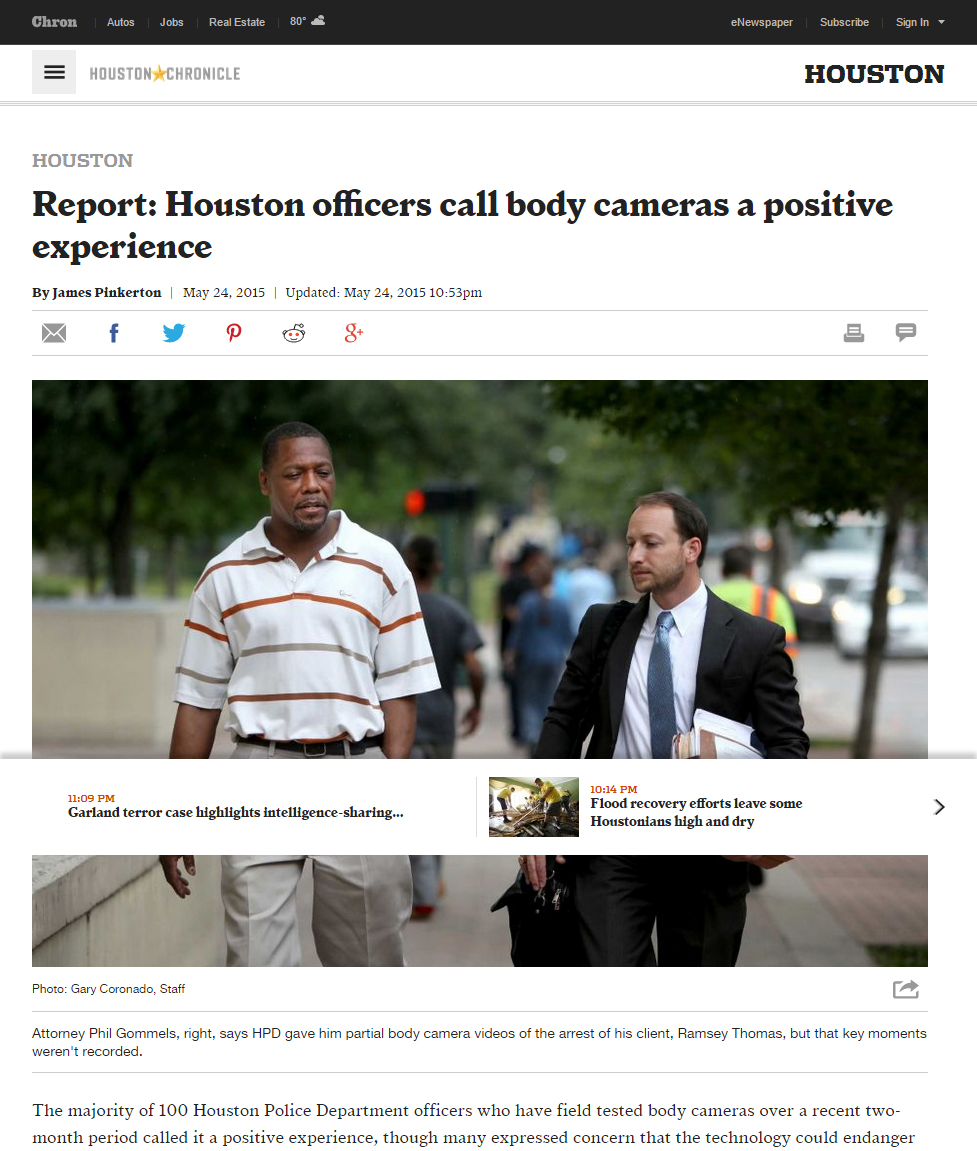This screenshot has height=1151, width=977.
Task: Open flood recovery story thumbnail
Action: [x=534, y=807]
